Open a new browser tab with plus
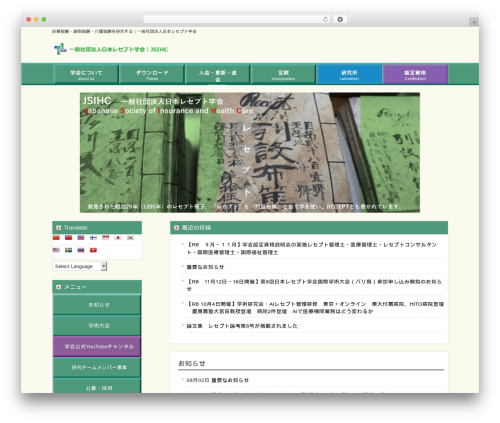Image resolution: width=500 pixels, height=423 pixels. point(474,22)
